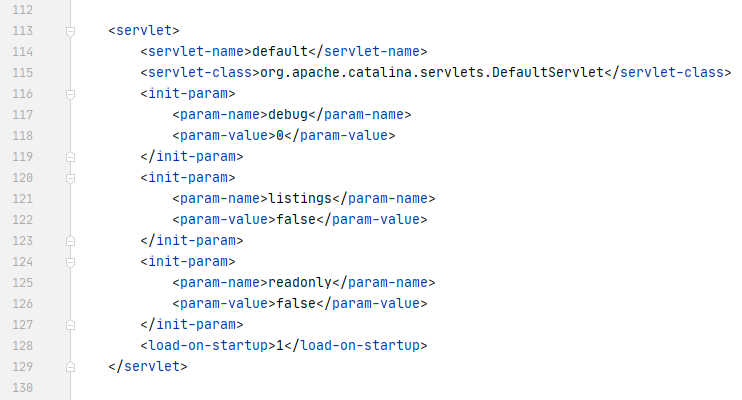This screenshot has height=400, width=742.
Task: Collapse the servlet block fold marker on line 113
Action: [70, 32]
